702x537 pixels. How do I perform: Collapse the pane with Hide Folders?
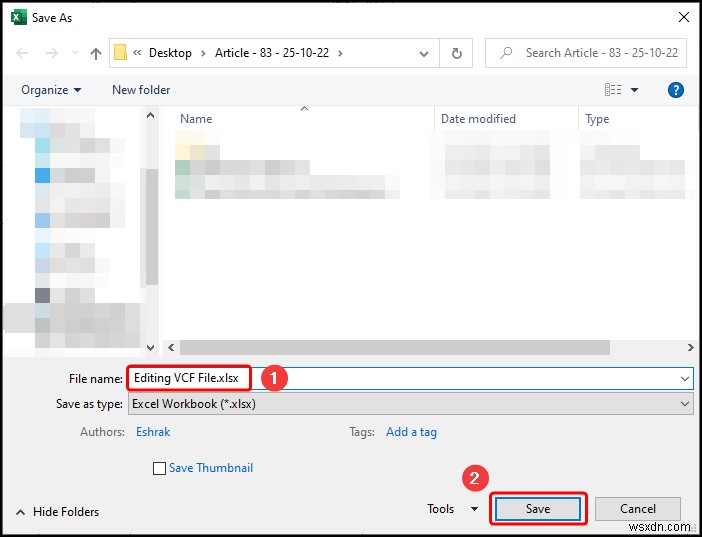click(x=58, y=512)
